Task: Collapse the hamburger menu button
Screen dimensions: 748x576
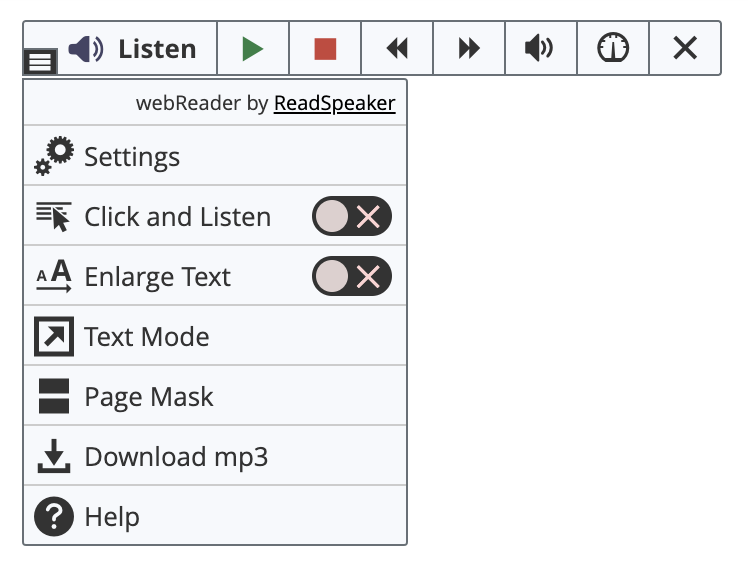Action: (40, 62)
